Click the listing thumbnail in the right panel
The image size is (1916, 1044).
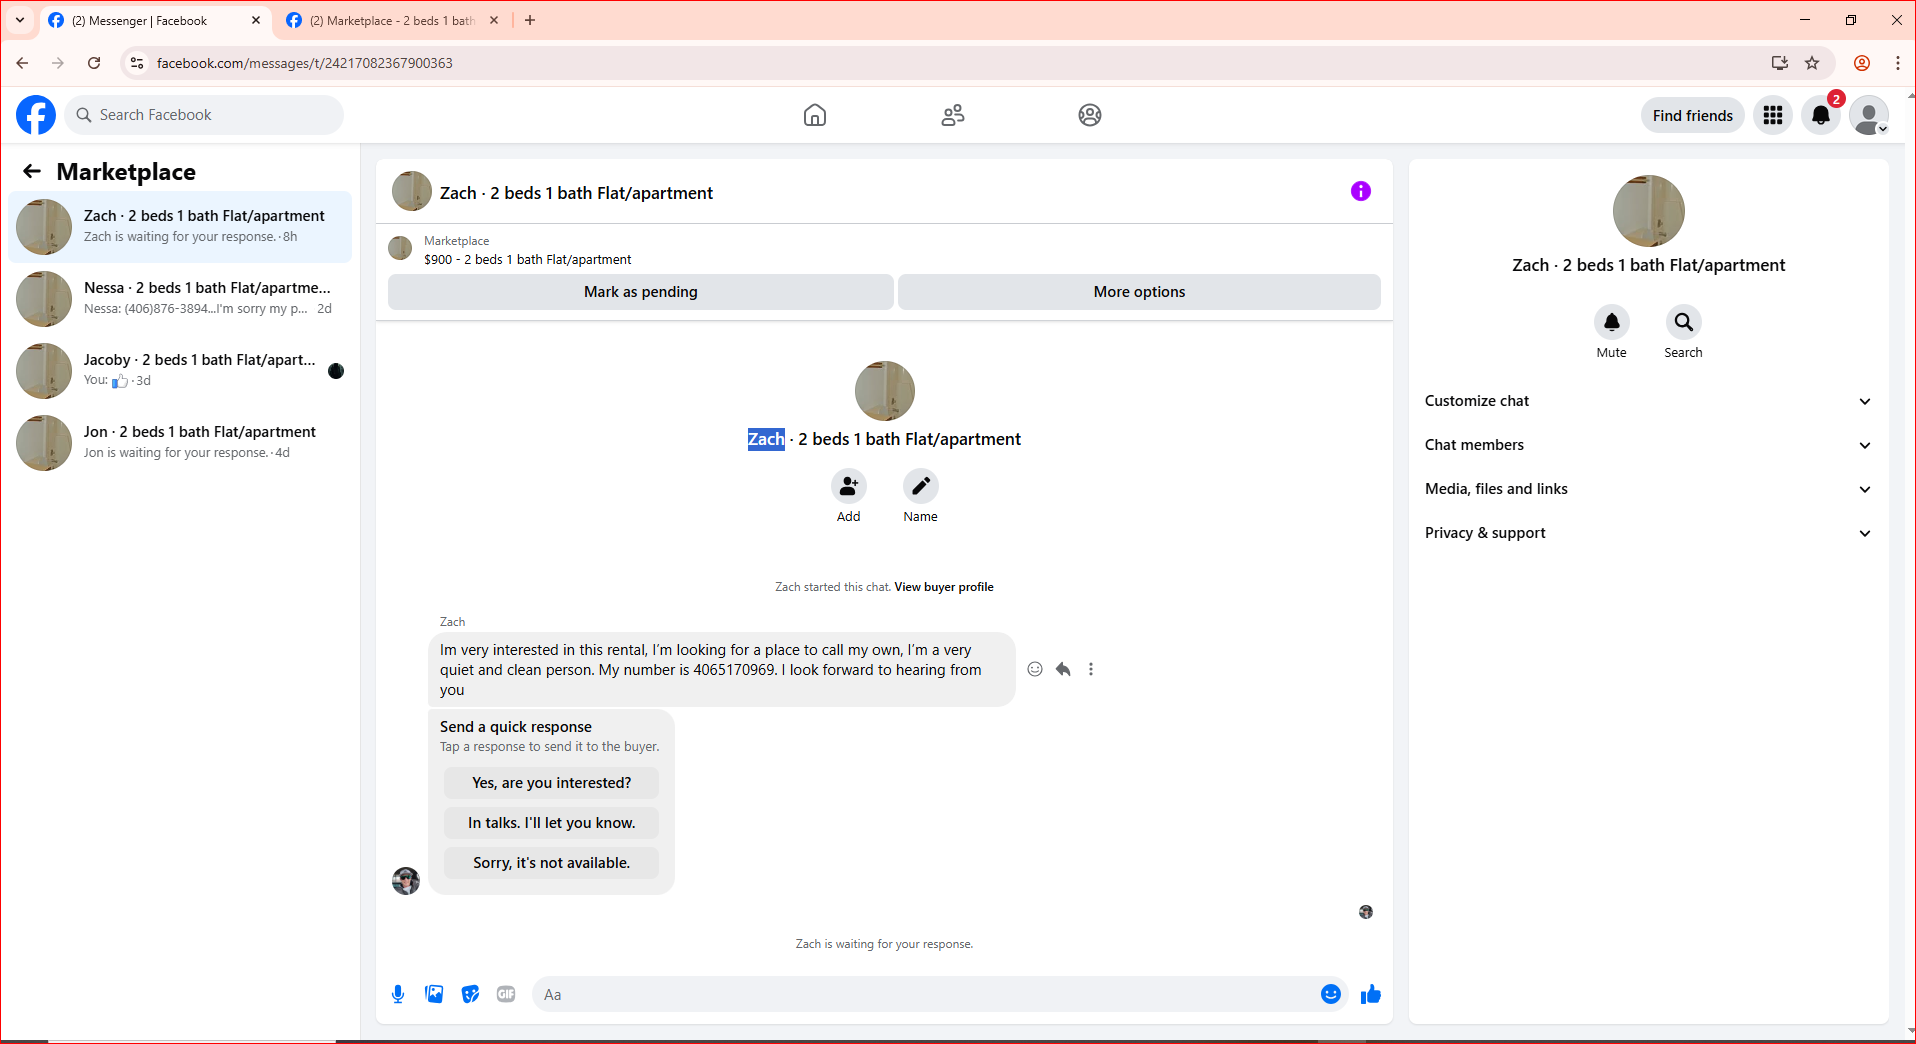(1649, 211)
